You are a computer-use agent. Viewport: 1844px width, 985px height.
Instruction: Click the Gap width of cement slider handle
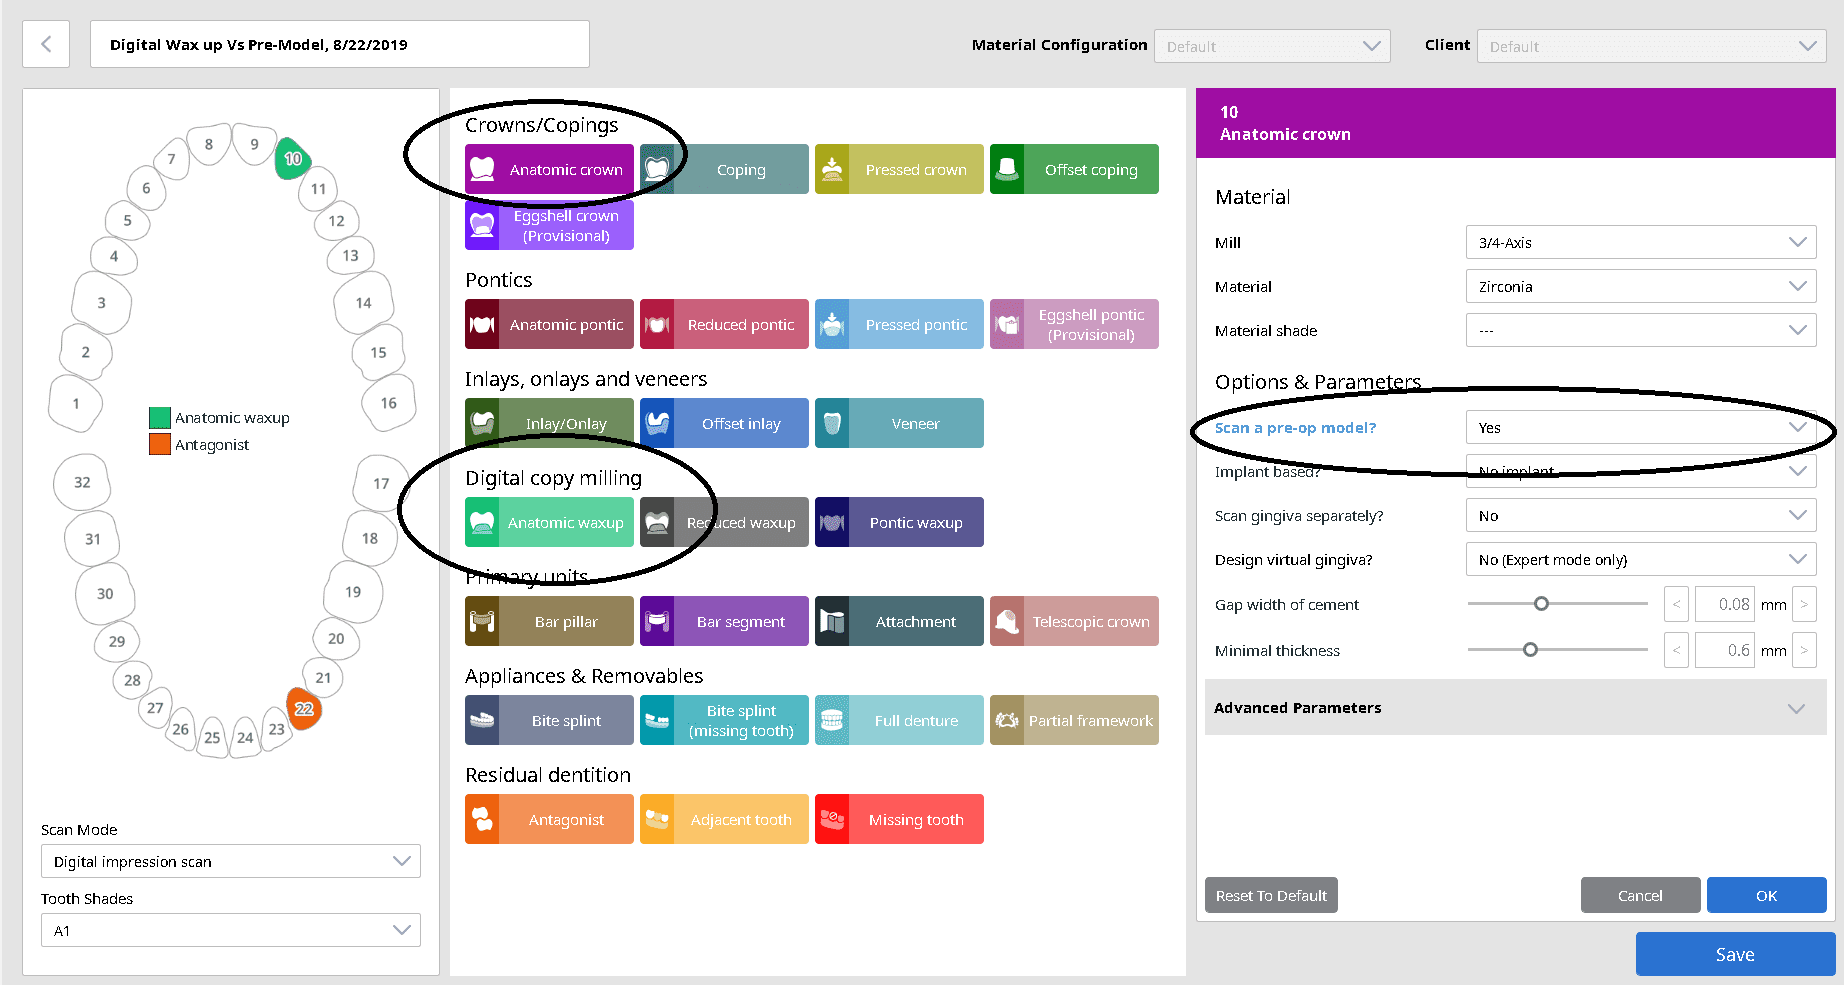click(1541, 604)
